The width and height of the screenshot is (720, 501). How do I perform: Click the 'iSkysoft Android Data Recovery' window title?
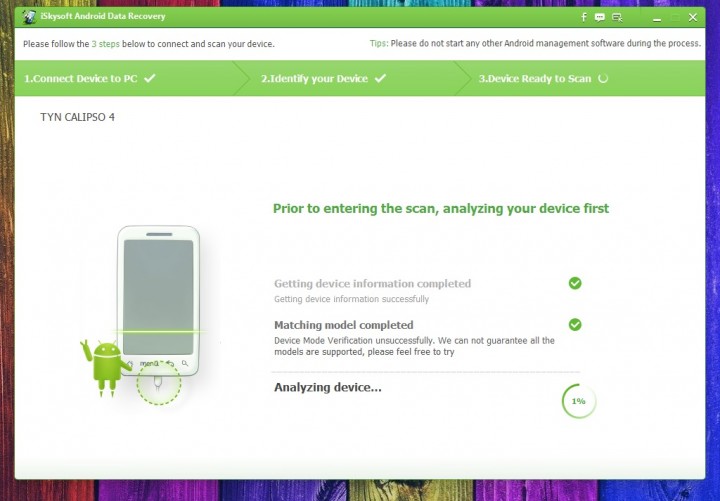pyautogui.click(x=103, y=16)
